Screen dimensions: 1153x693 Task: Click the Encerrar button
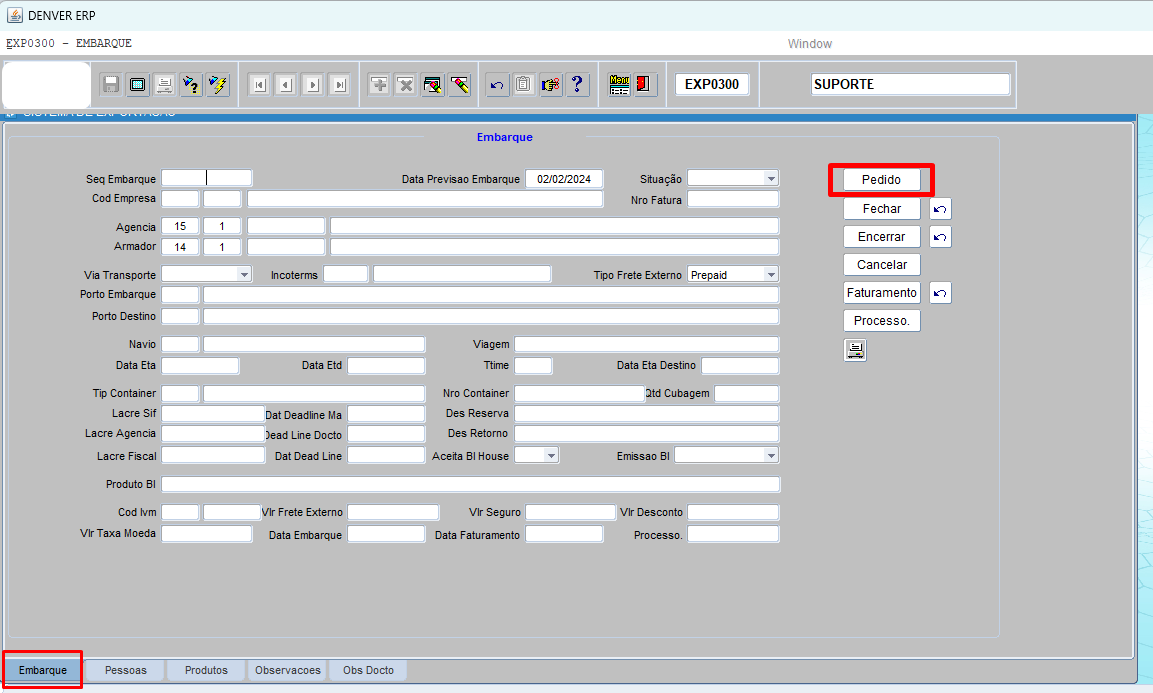click(x=882, y=237)
